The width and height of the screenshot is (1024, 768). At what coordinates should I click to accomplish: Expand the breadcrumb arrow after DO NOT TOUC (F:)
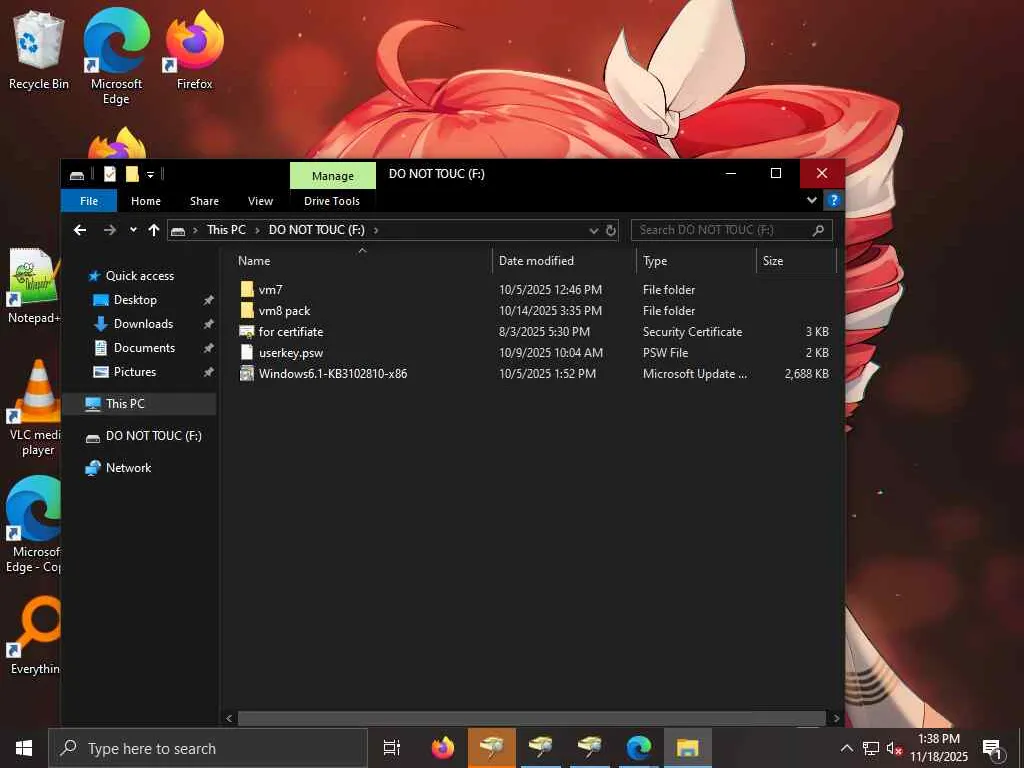tap(376, 231)
